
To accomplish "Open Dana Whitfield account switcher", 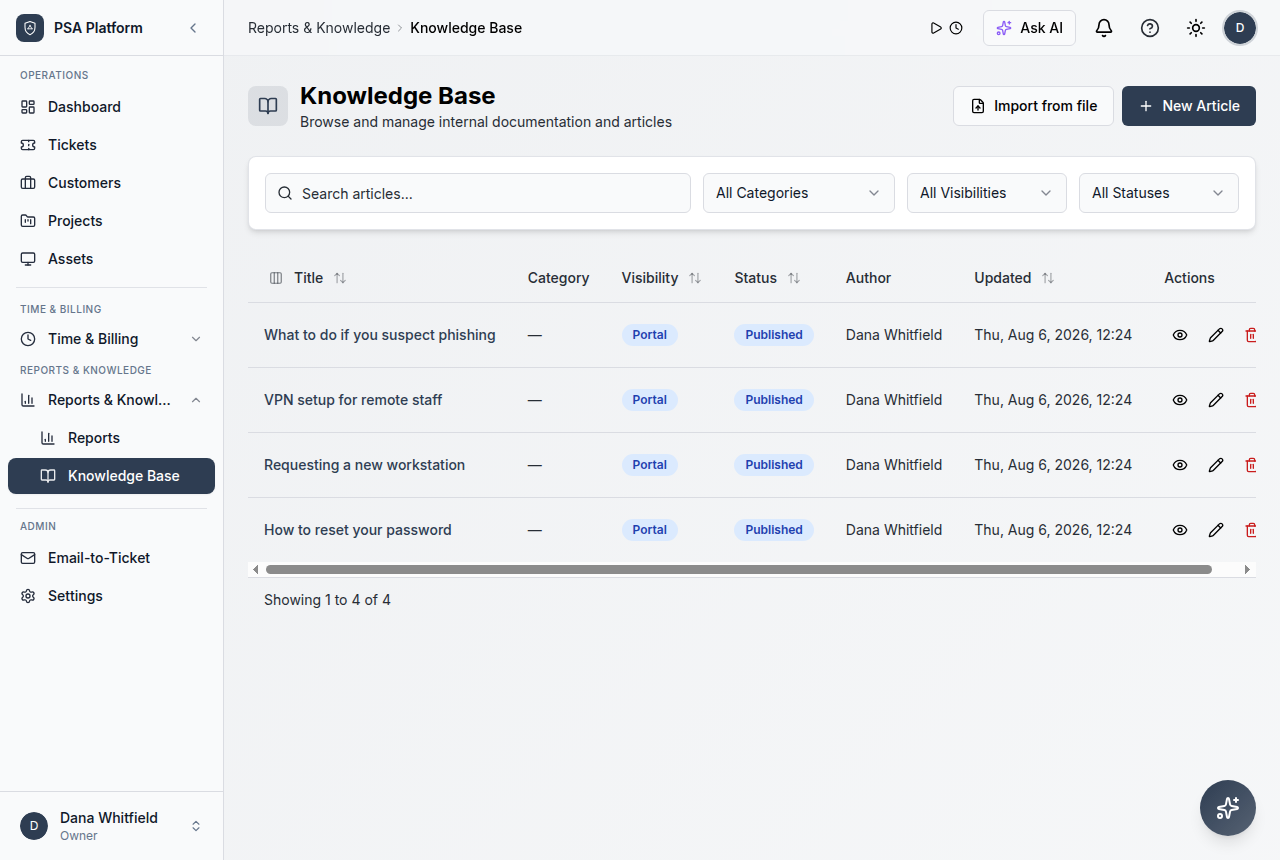I will pos(111,825).
